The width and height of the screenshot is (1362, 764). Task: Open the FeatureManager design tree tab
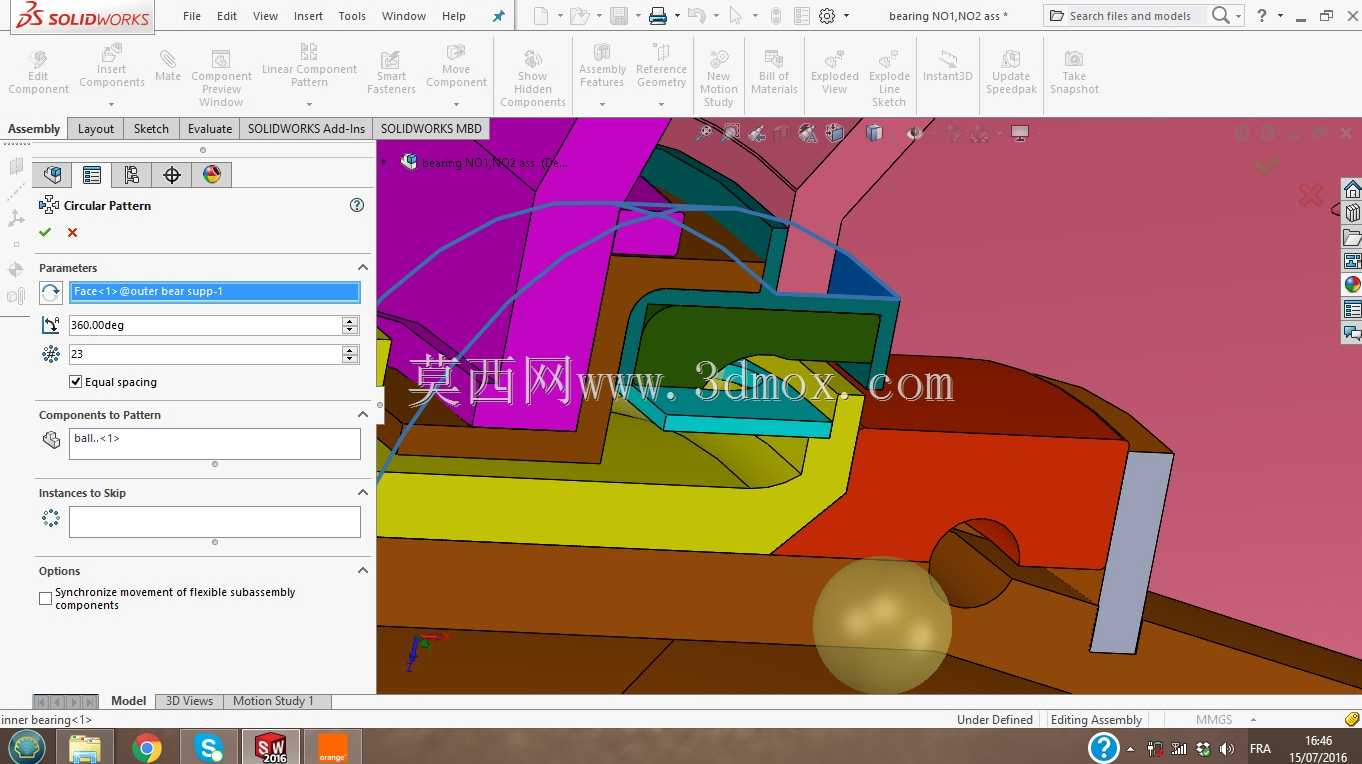coord(52,175)
